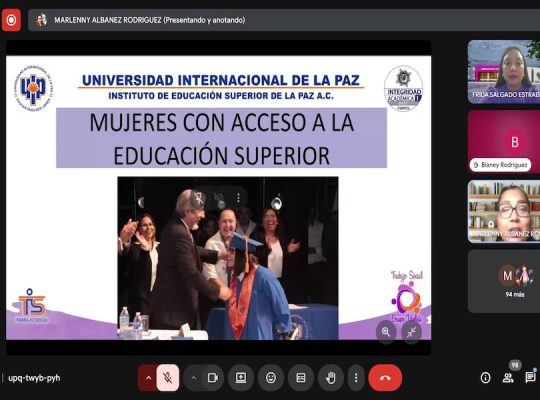Viewport: 540px width, 400px height.
Task: Click the collapse view icon on presentation
Action: pos(411,332)
